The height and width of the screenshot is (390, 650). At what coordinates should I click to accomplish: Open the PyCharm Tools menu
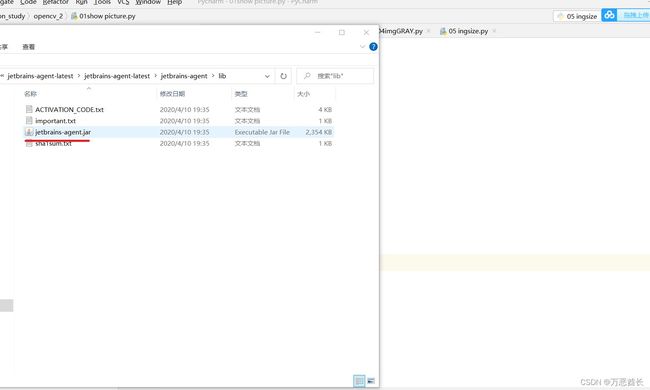(102, 2)
